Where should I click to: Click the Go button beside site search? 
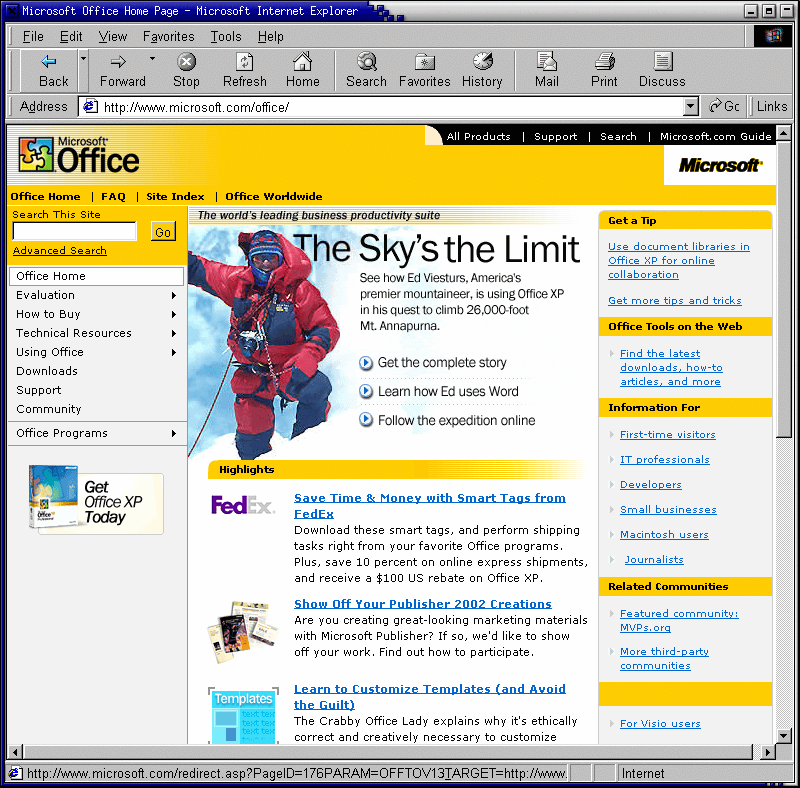point(163,232)
